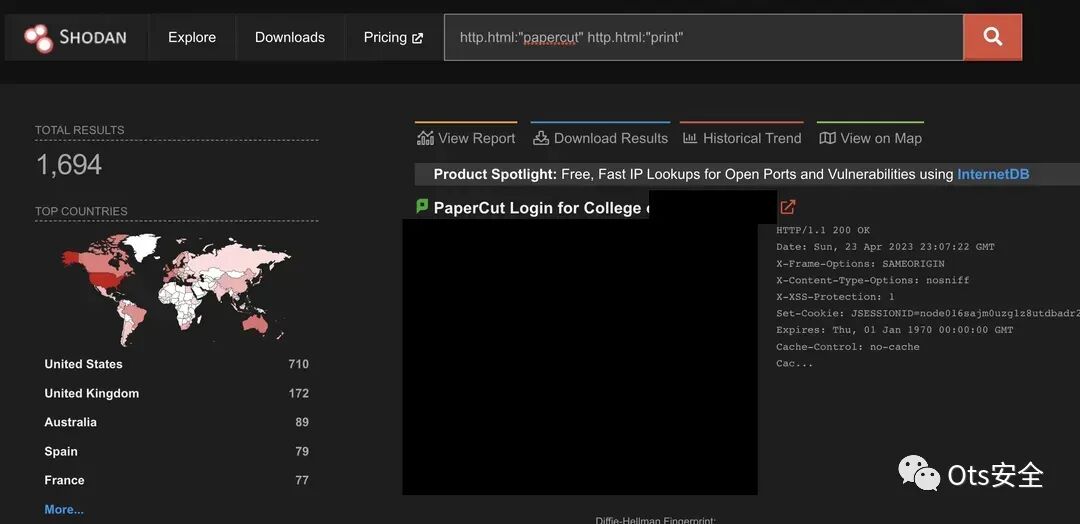
Task: Click the top countries world map
Action: (x=176, y=290)
